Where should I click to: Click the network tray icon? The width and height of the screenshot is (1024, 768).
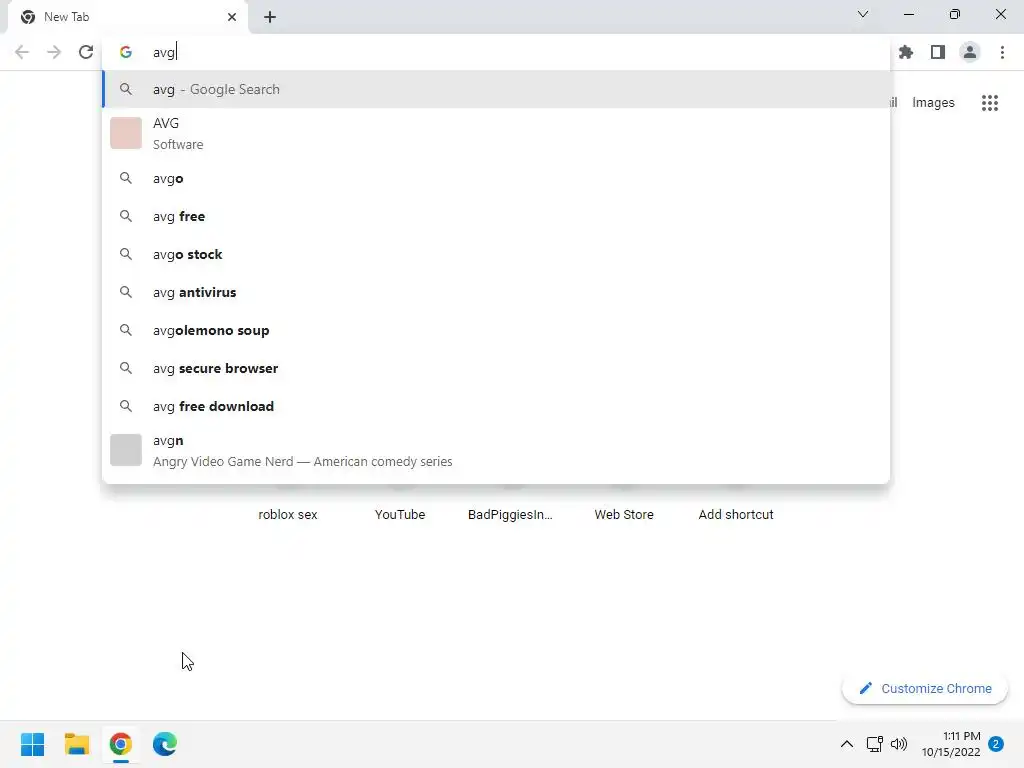tap(874, 744)
